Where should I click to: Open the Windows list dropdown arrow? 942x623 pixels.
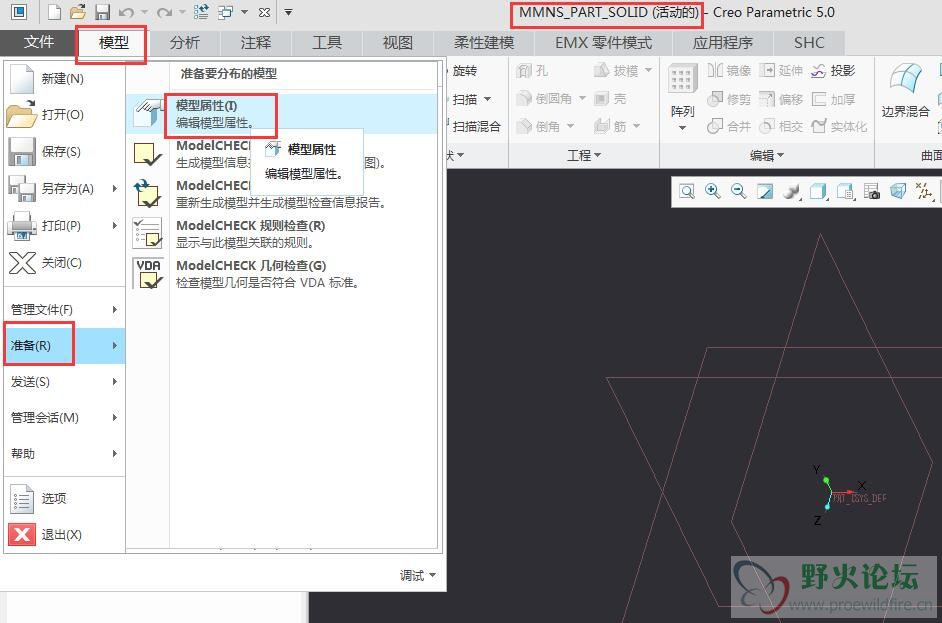[x=244, y=12]
